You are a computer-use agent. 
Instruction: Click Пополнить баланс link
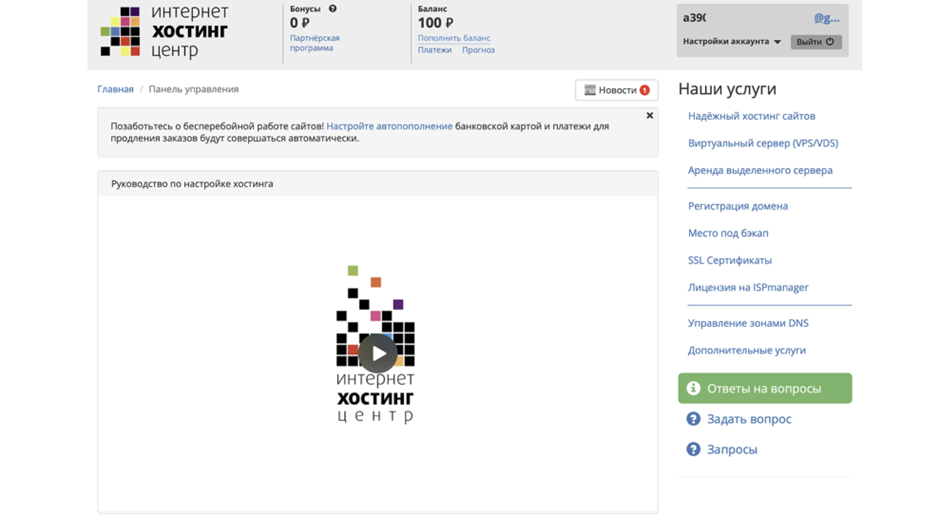point(454,38)
